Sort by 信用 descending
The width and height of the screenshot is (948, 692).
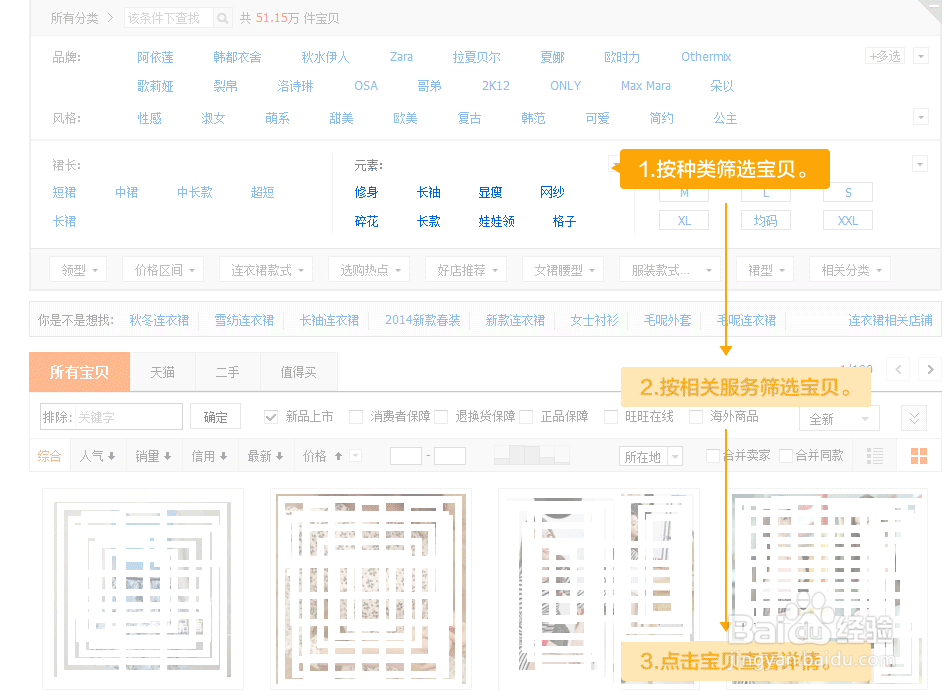point(209,456)
